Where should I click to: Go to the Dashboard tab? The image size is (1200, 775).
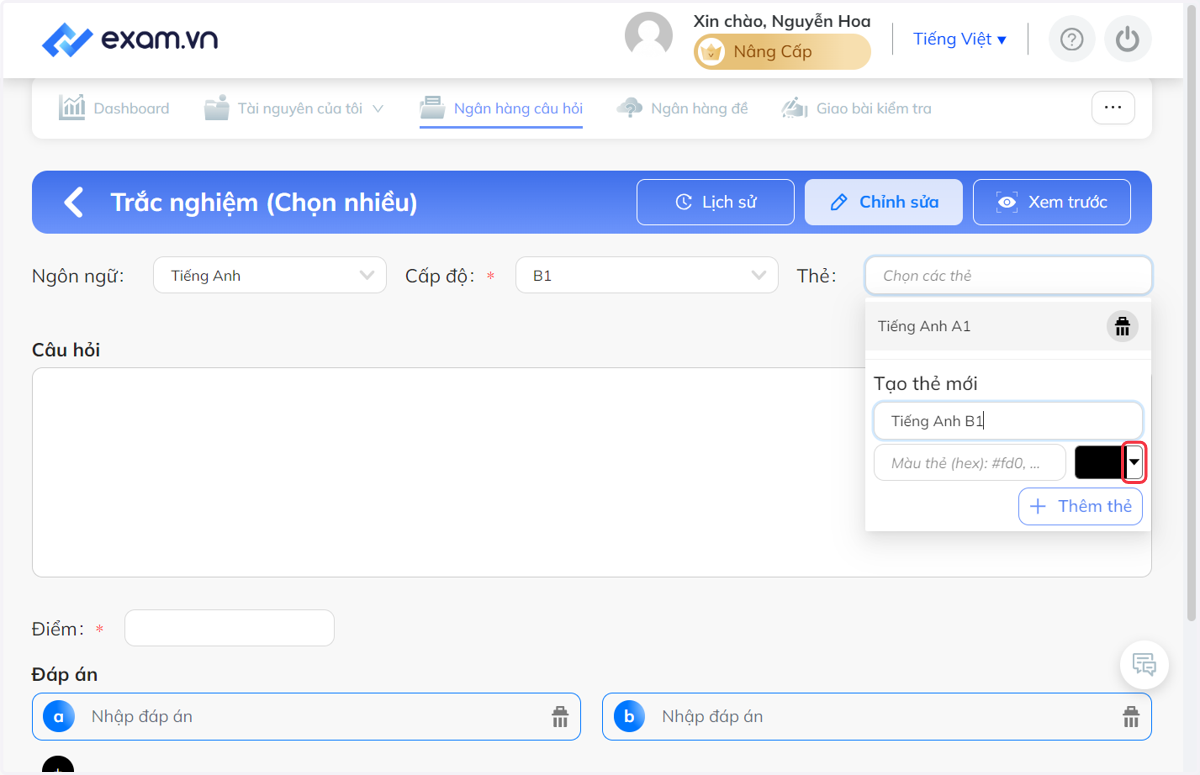point(114,108)
